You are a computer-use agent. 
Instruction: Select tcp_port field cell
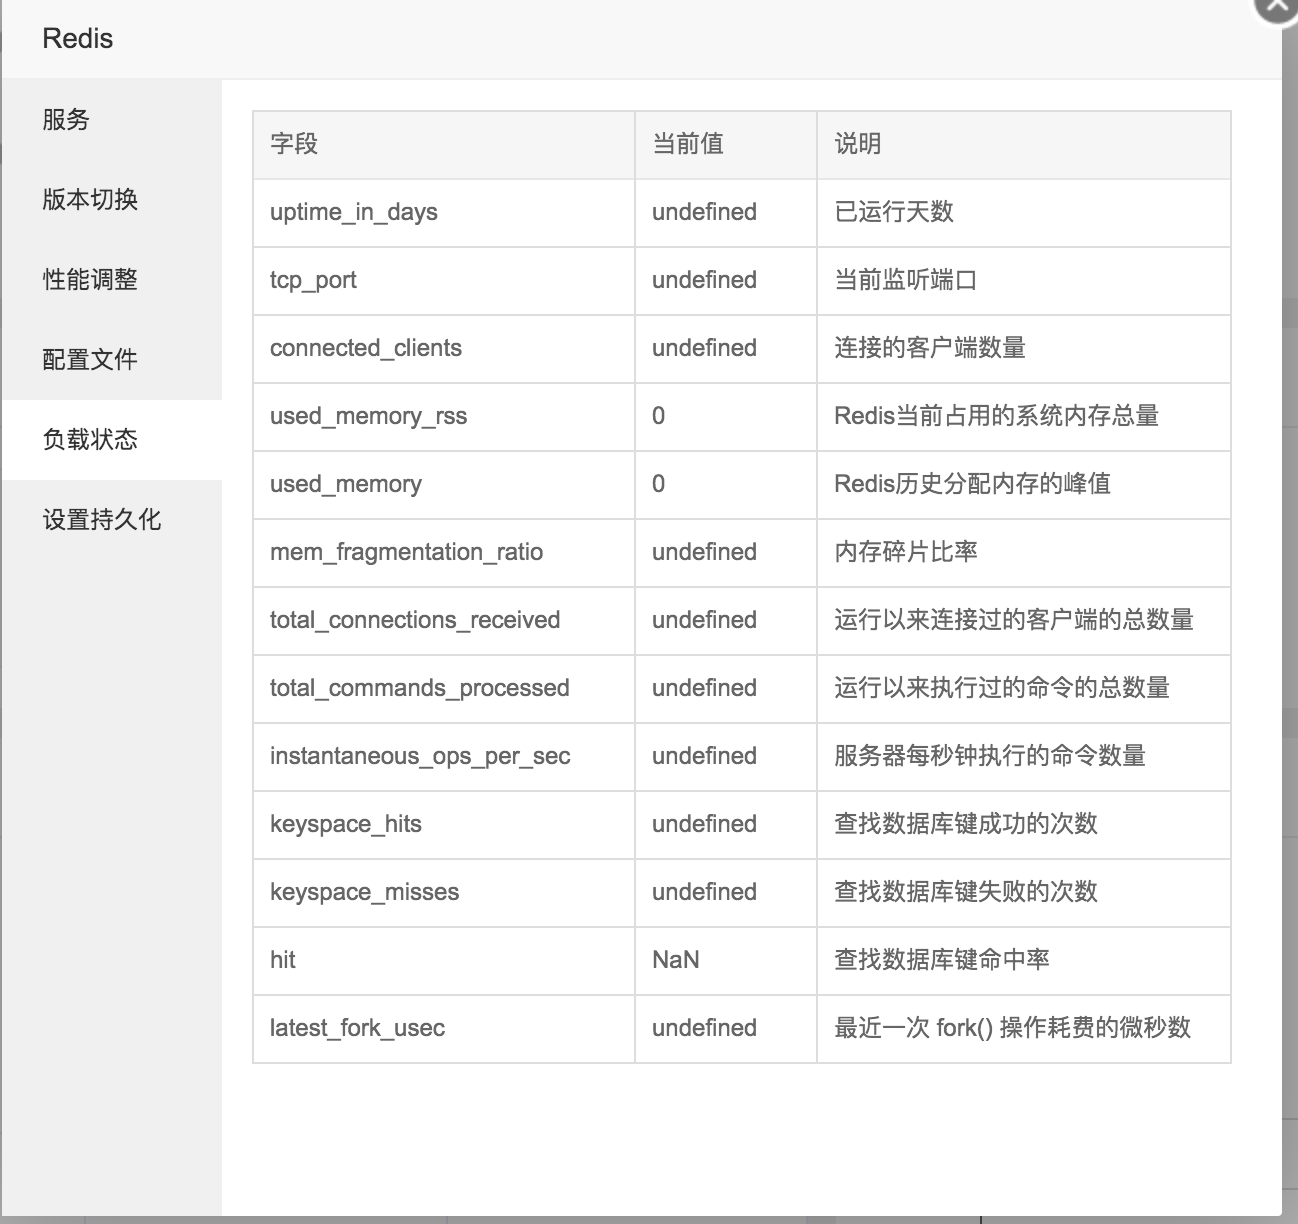pos(444,281)
